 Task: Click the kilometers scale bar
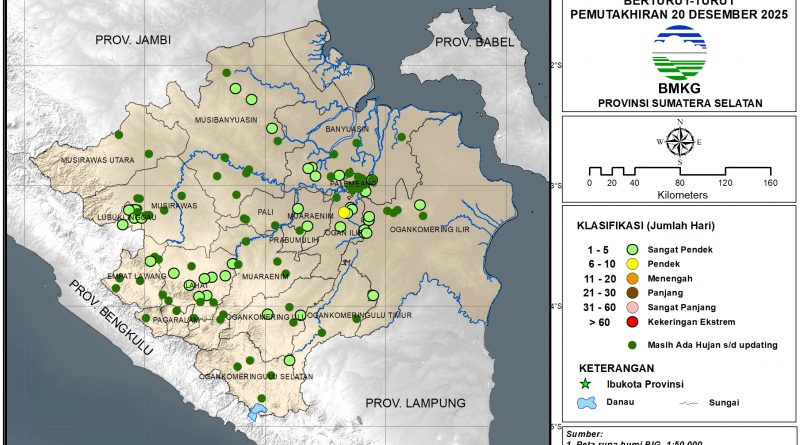679,171
